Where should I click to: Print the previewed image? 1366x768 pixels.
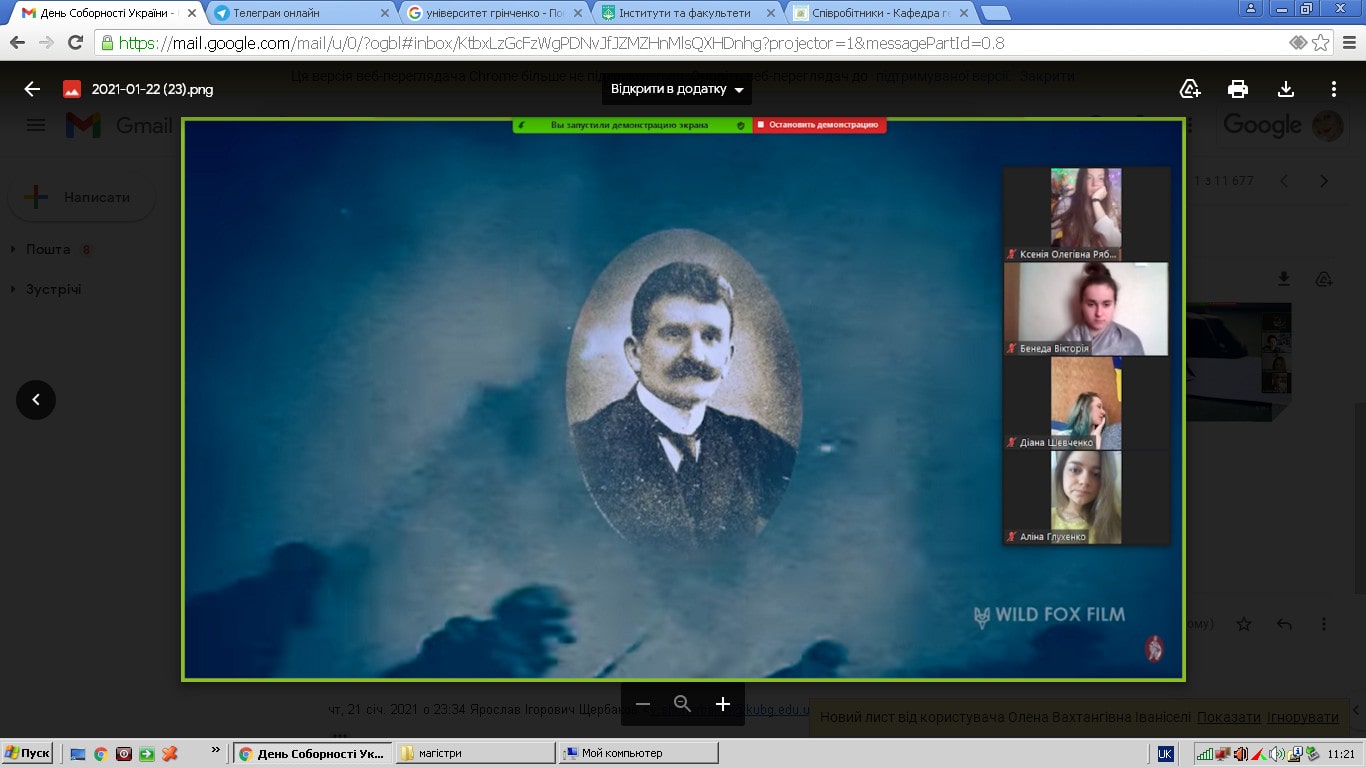click(x=1238, y=89)
